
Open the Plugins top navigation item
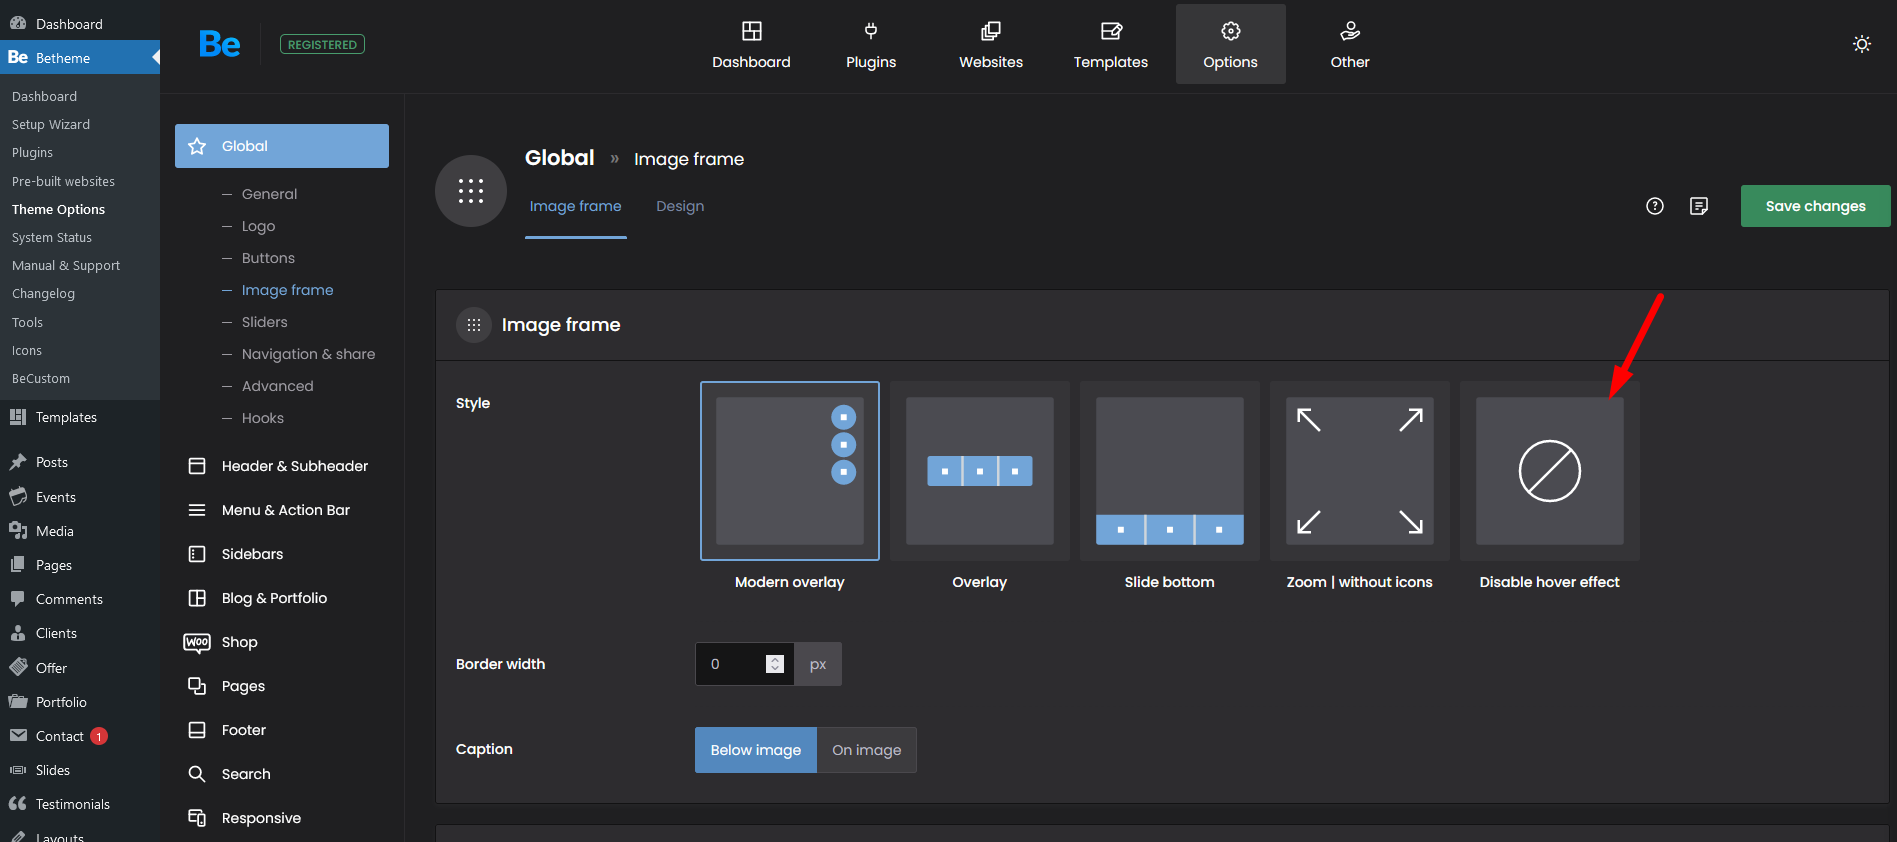point(870,45)
